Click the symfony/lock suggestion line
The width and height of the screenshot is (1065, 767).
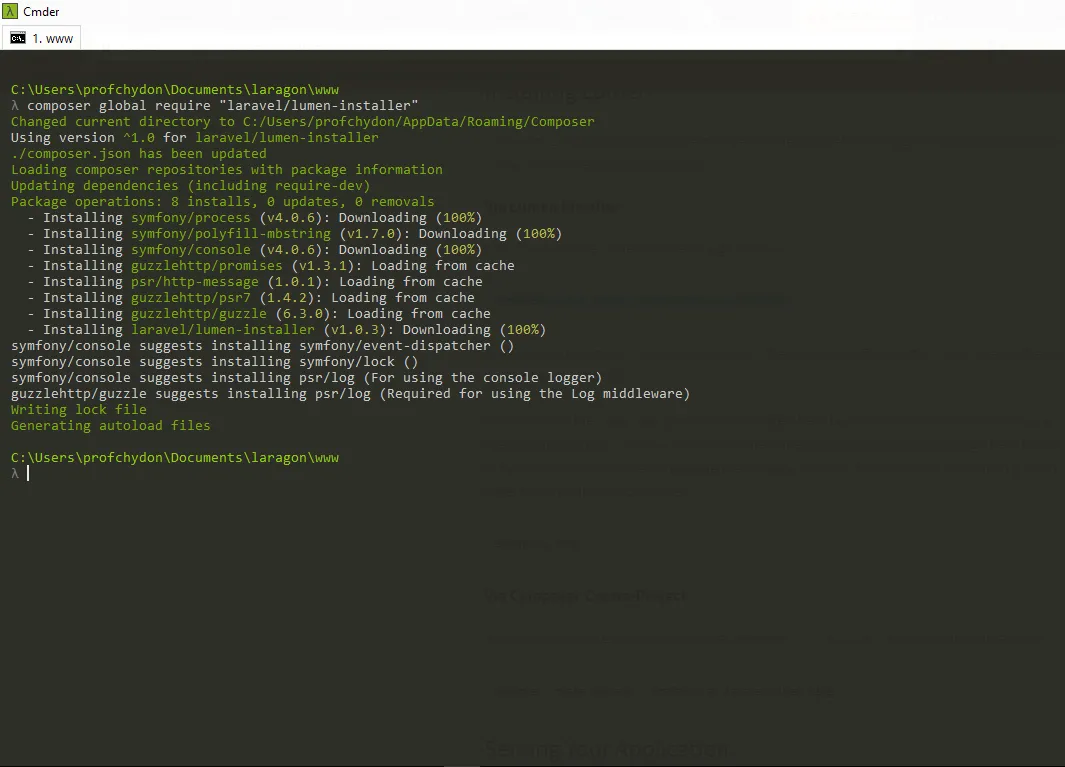[214, 361]
